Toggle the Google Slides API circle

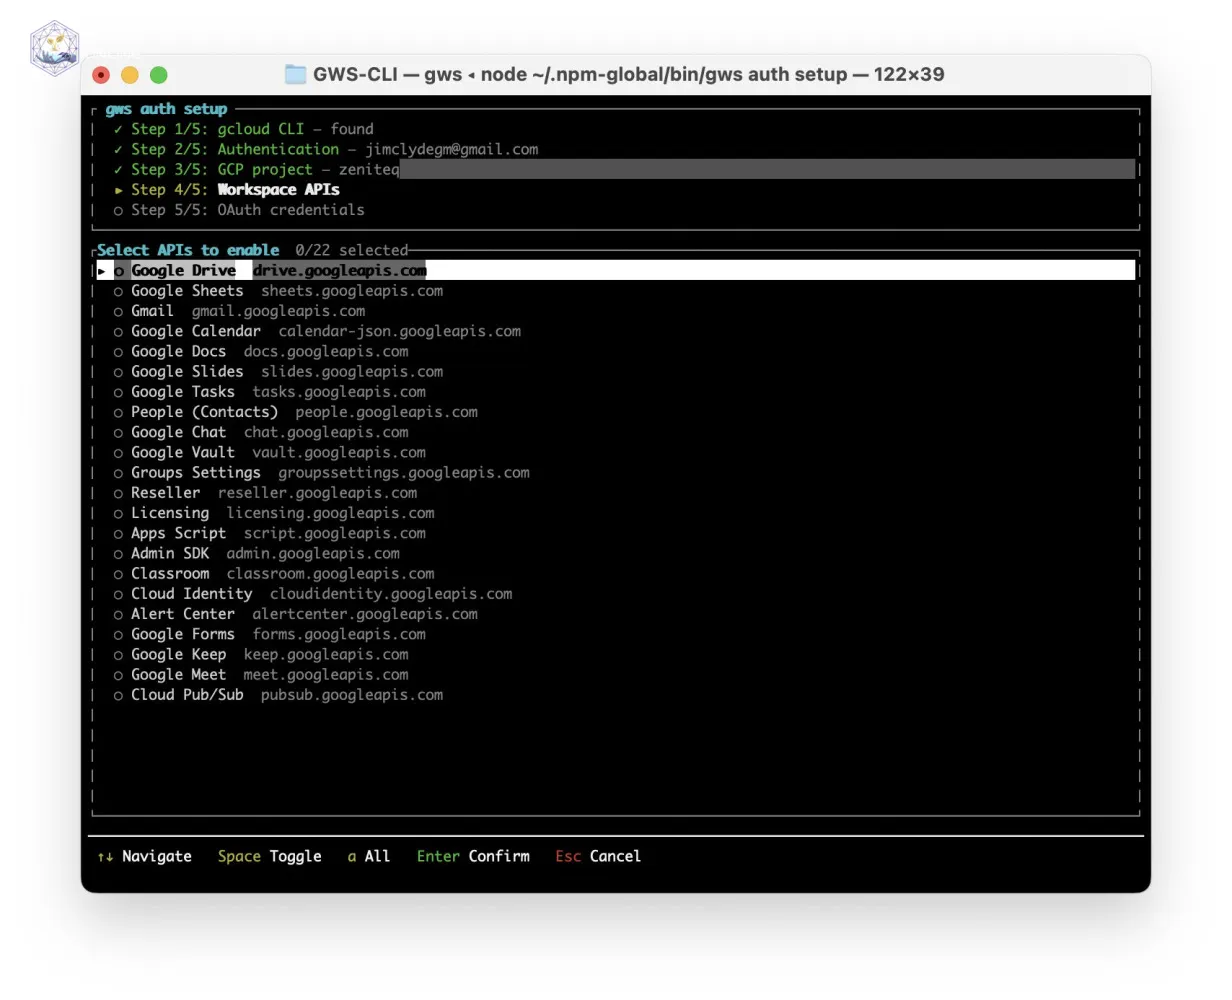[x=119, y=371]
